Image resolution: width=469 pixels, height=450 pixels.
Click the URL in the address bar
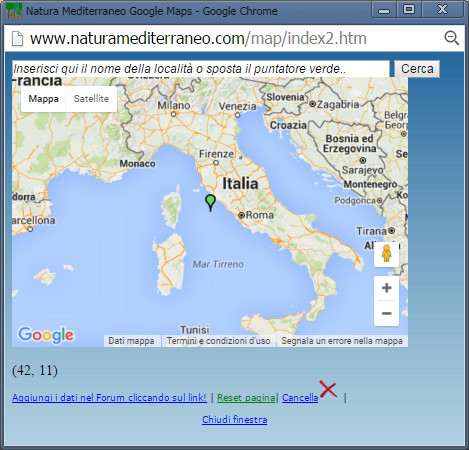point(198,38)
